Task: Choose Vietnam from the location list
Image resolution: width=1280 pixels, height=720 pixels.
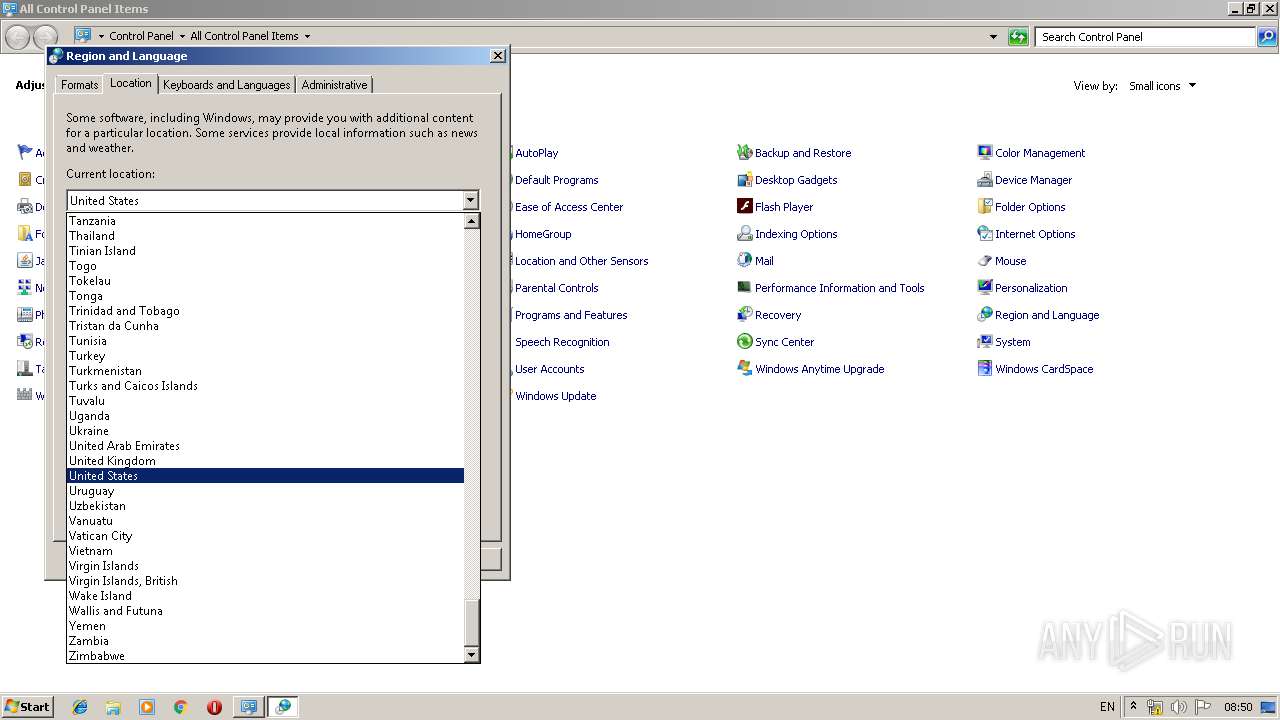Action: 265,551
